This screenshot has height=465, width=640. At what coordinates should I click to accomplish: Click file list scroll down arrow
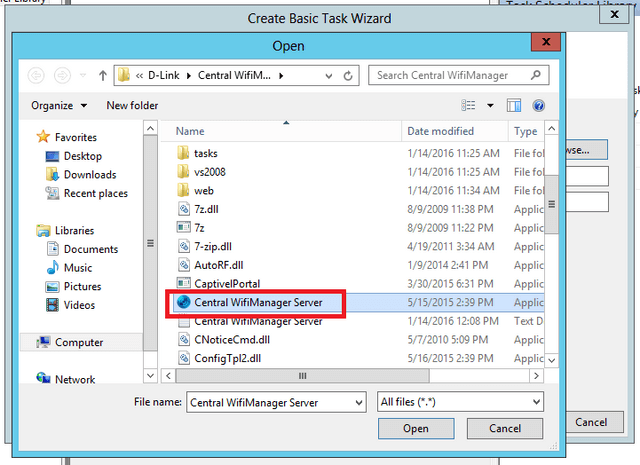551,360
